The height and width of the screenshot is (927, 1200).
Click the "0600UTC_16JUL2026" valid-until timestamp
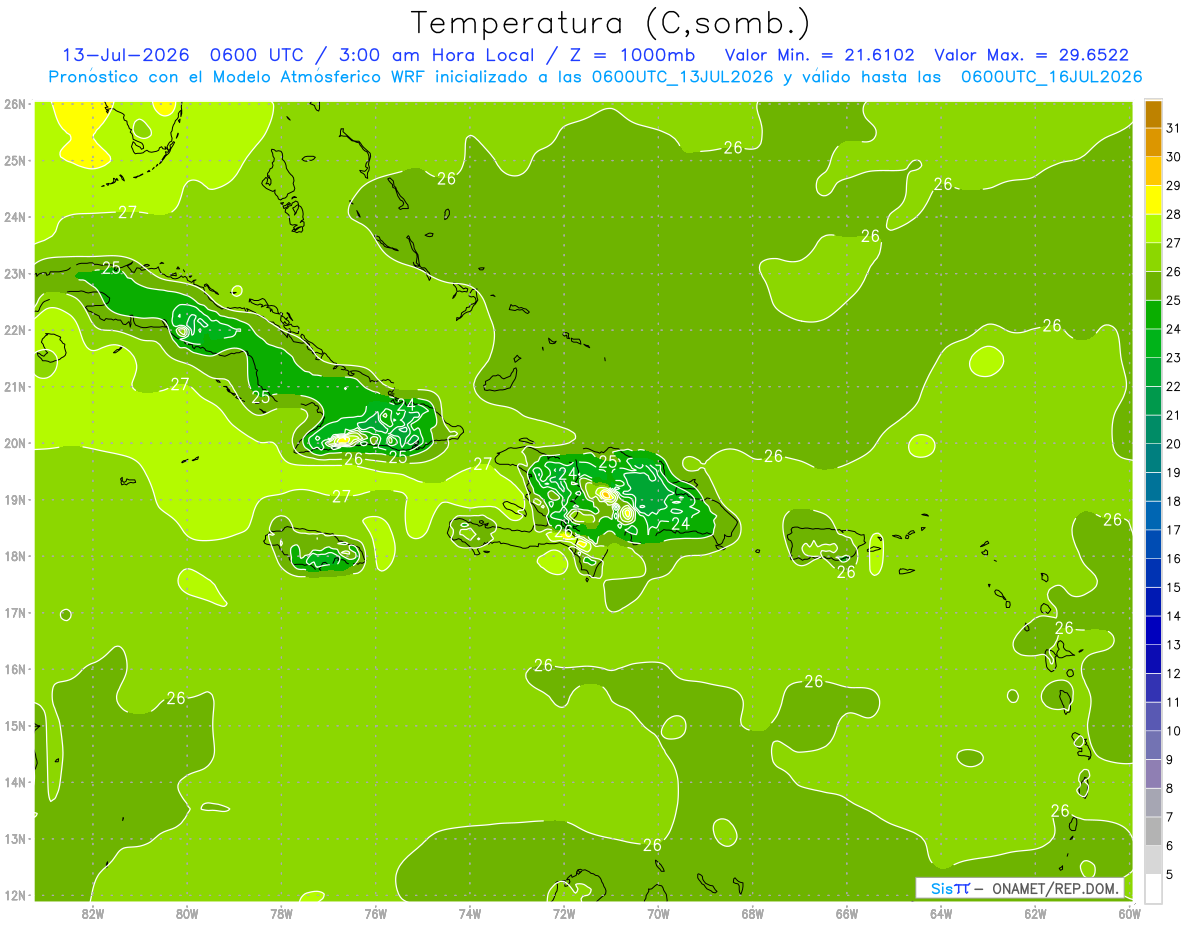pos(1051,76)
